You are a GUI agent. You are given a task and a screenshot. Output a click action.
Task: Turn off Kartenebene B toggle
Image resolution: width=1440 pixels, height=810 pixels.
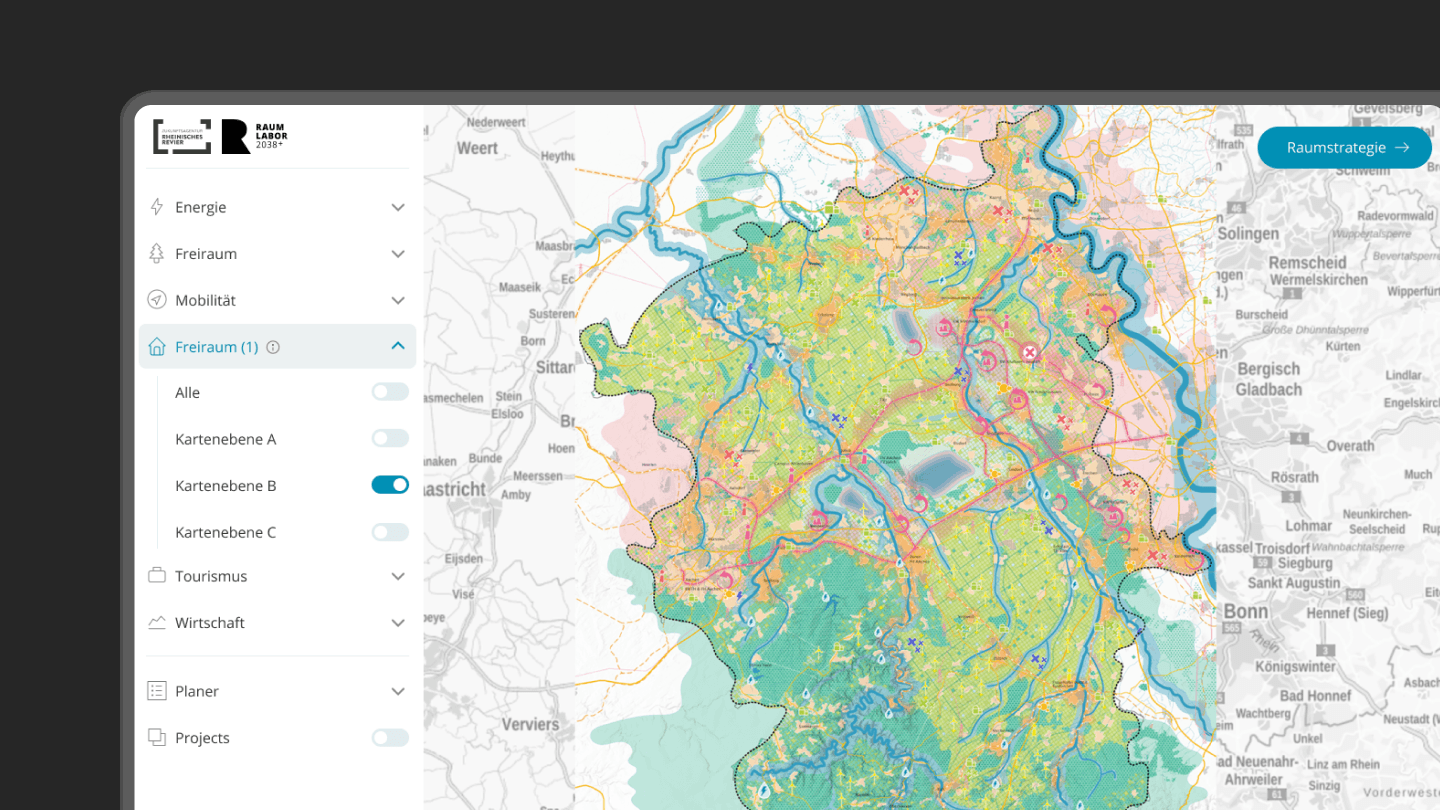[390, 485]
